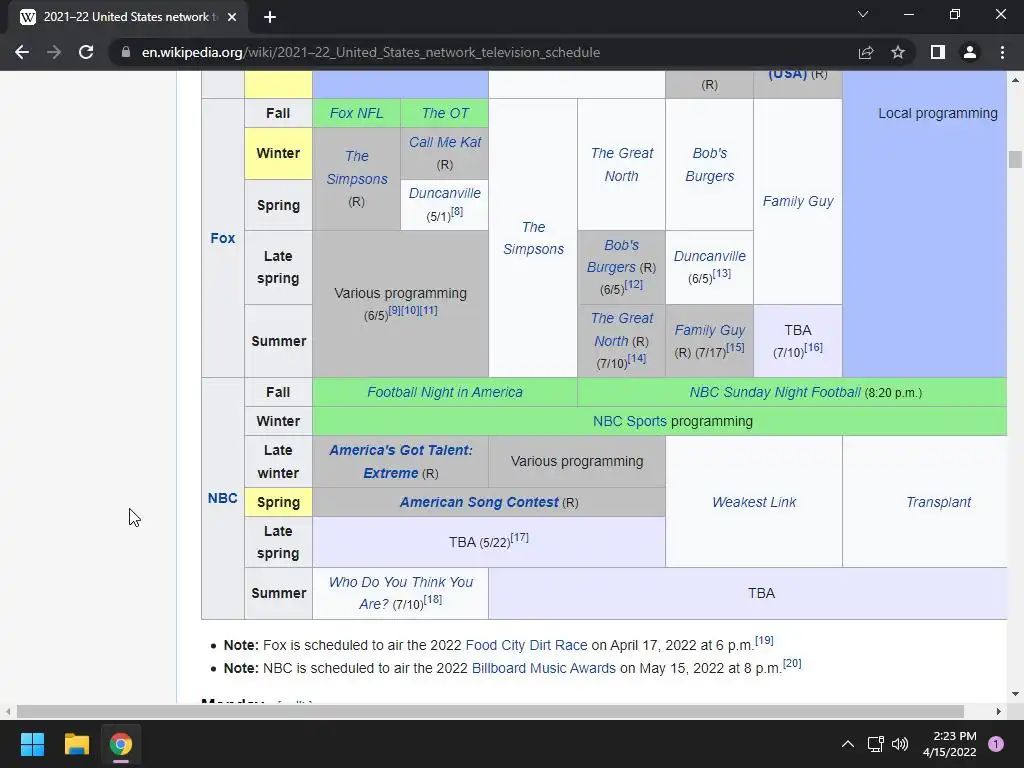Viewport: 1024px width, 768px height.
Task: Open reference 8 citation
Action: click(x=457, y=211)
